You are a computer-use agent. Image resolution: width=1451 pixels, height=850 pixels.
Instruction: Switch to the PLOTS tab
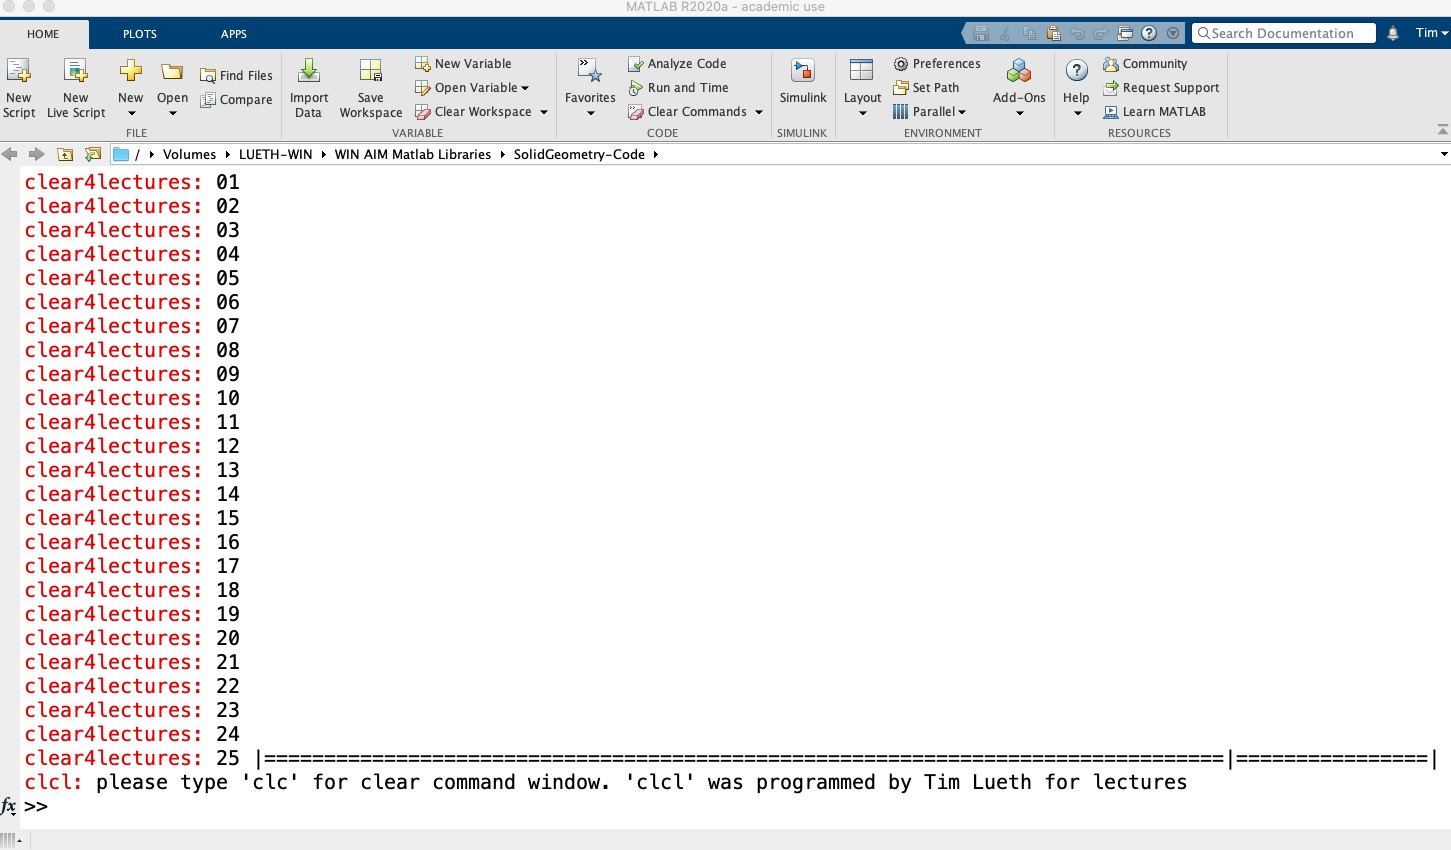tap(140, 34)
